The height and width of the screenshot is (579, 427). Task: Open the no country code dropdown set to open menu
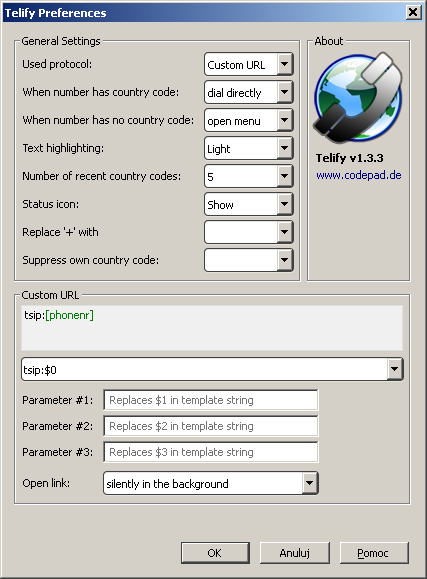pyautogui.click(x=249, y=120)
